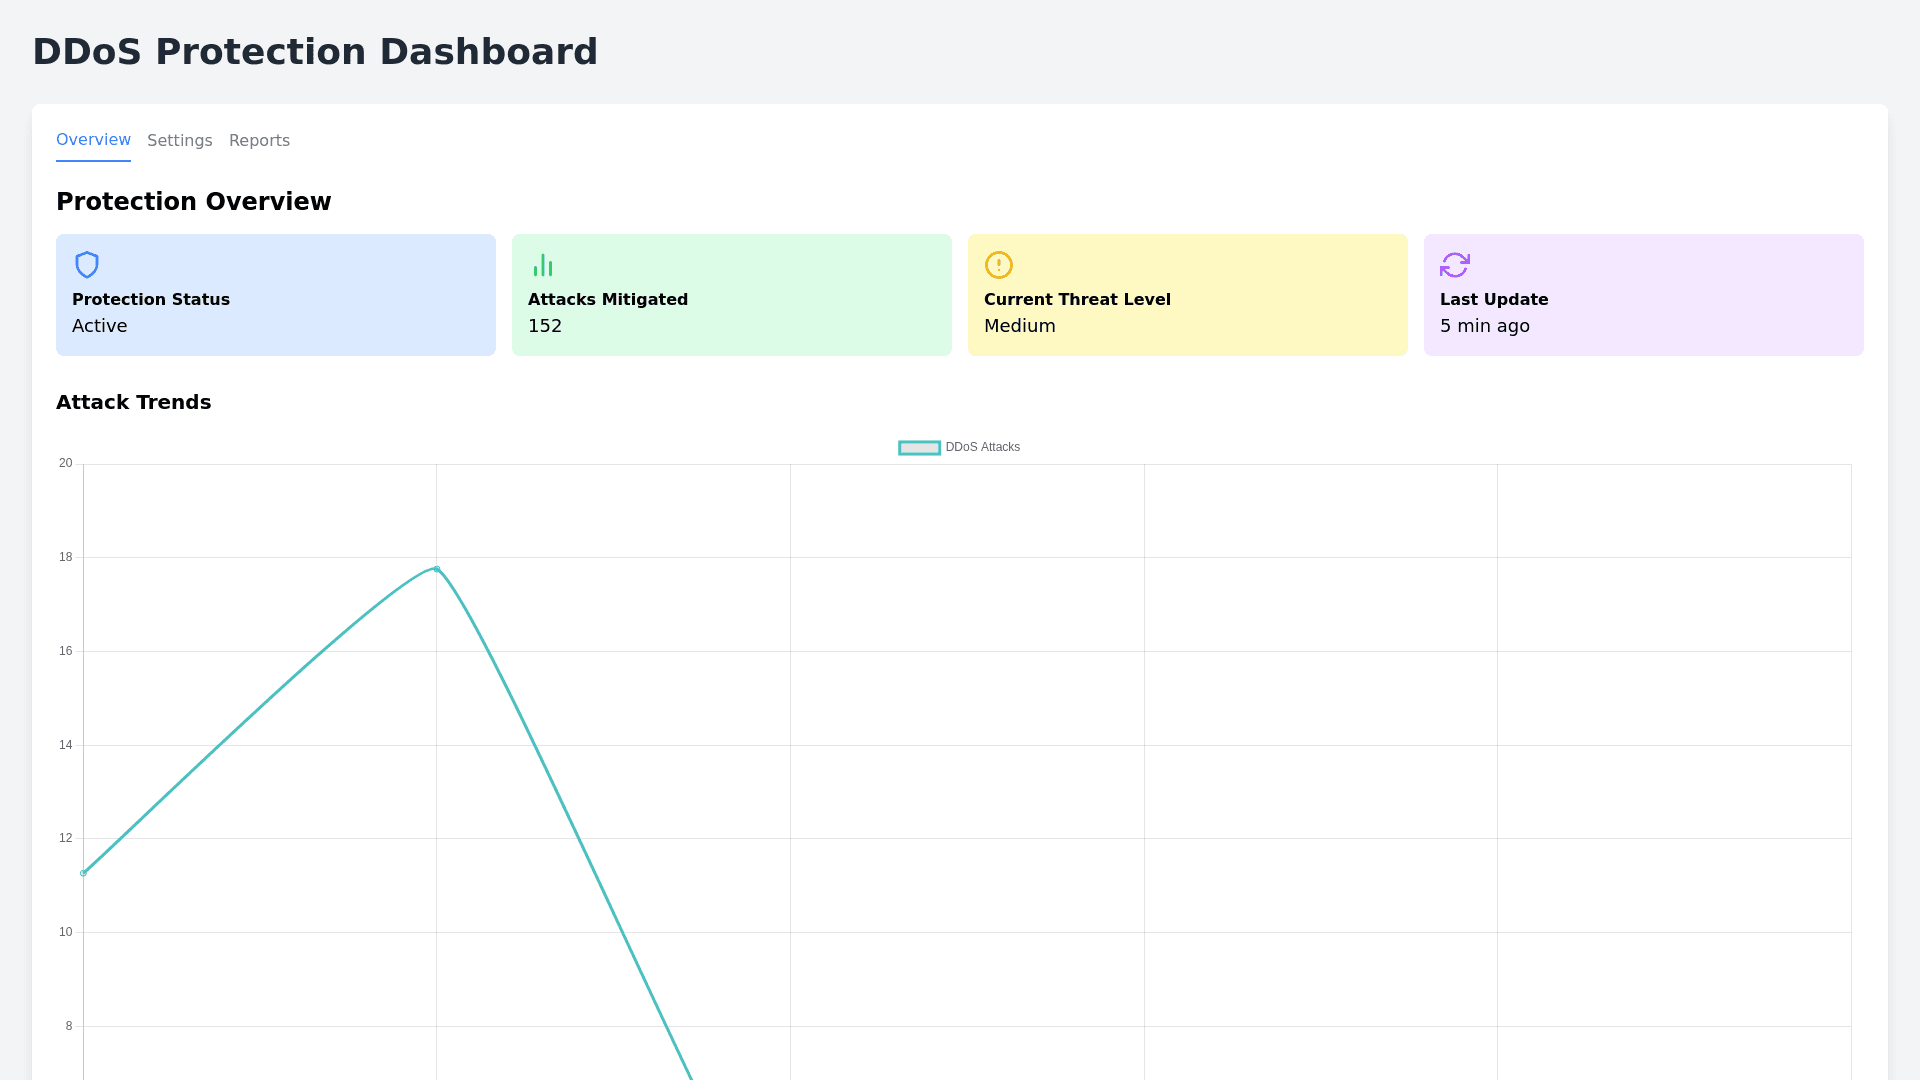Click the 152 attacks mitigated value
Screen dimensions: 1920x1080
[545, 326]
